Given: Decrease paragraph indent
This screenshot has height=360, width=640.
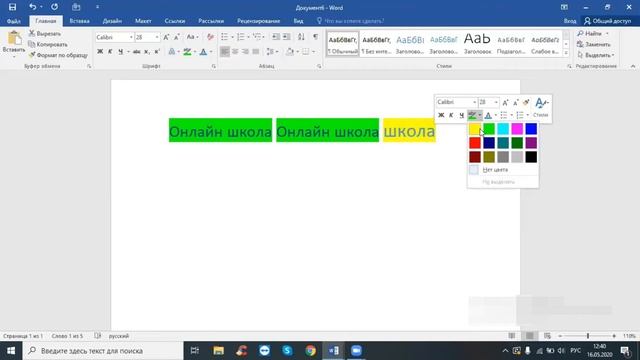Looking at the screenshot, I should tap(276, 37).
